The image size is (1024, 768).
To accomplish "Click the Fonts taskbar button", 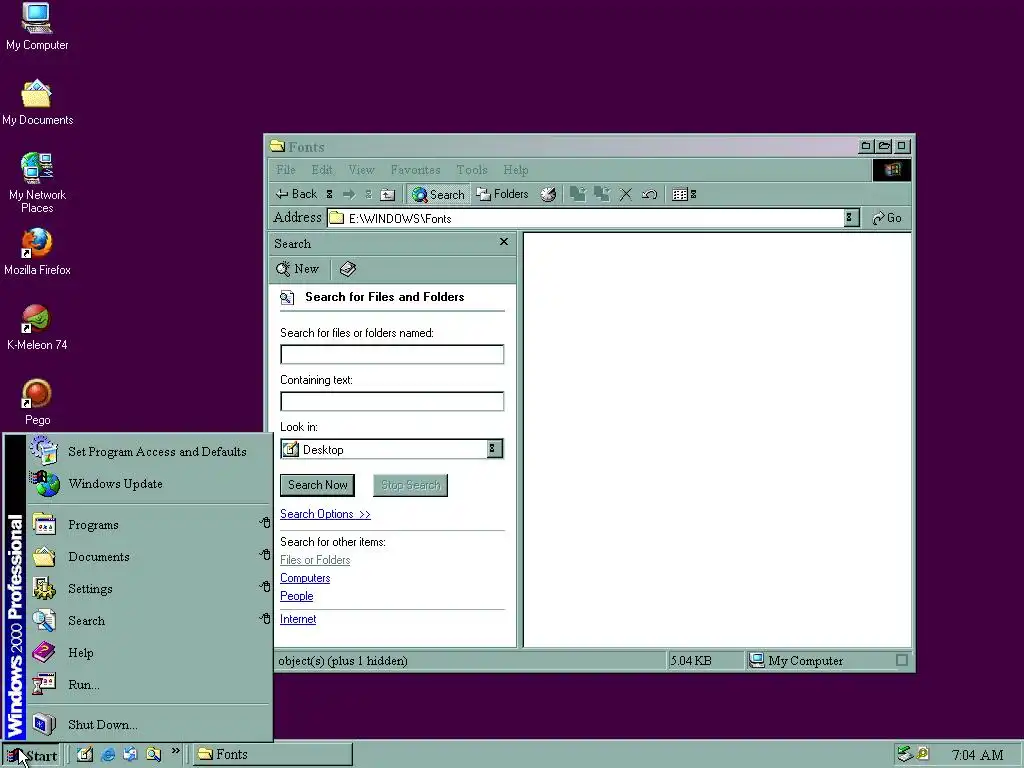I will 272,754.
